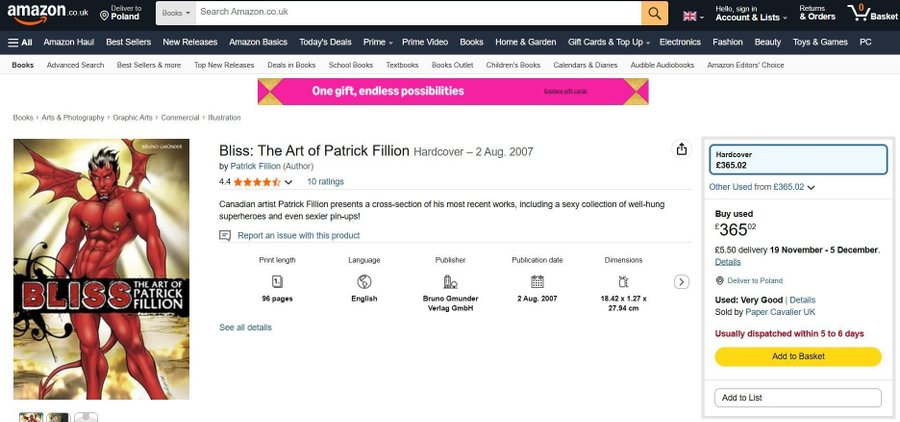The width and height of the screenshot is (900, 422).
Task: Go to Best Sellers & more tab
Action: 149,65
